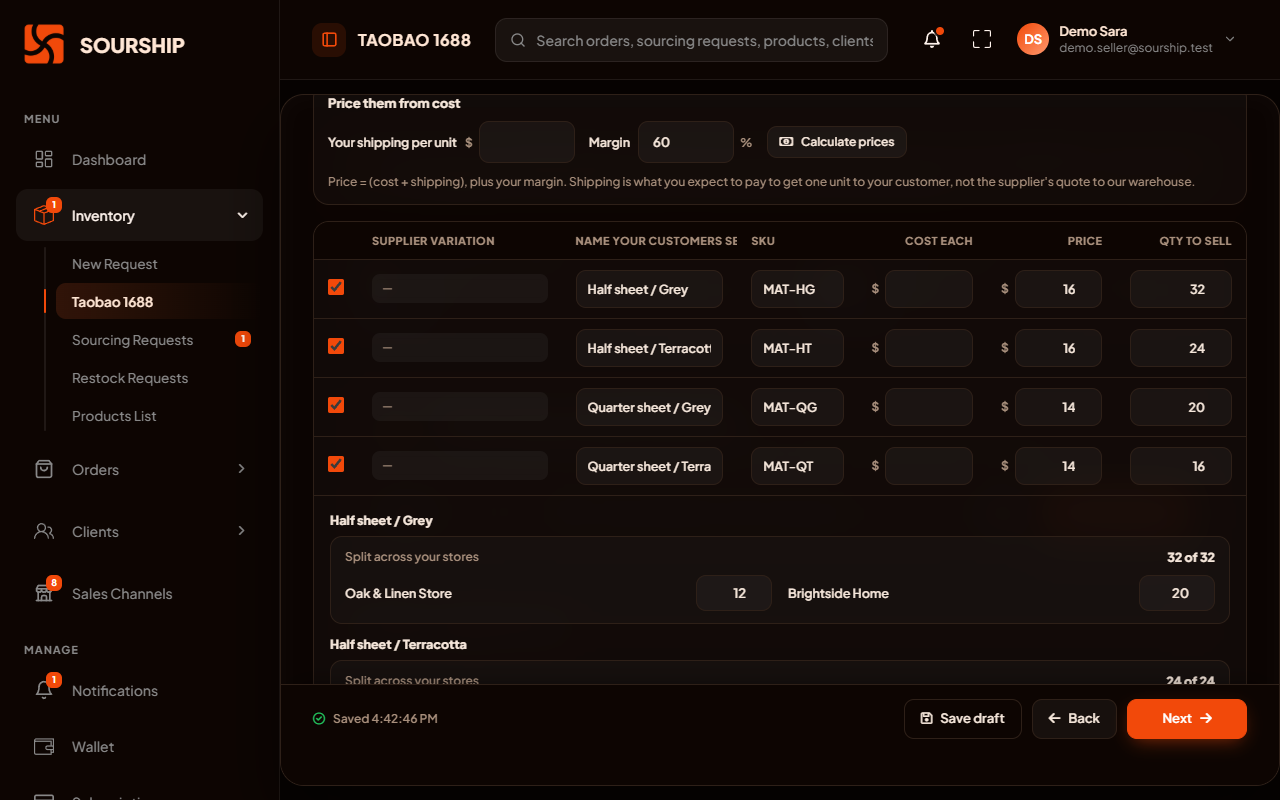This screenshot has height=800, width=1280.
Task: Click the DS user avatar
Action: click(x=1033, y=39)
